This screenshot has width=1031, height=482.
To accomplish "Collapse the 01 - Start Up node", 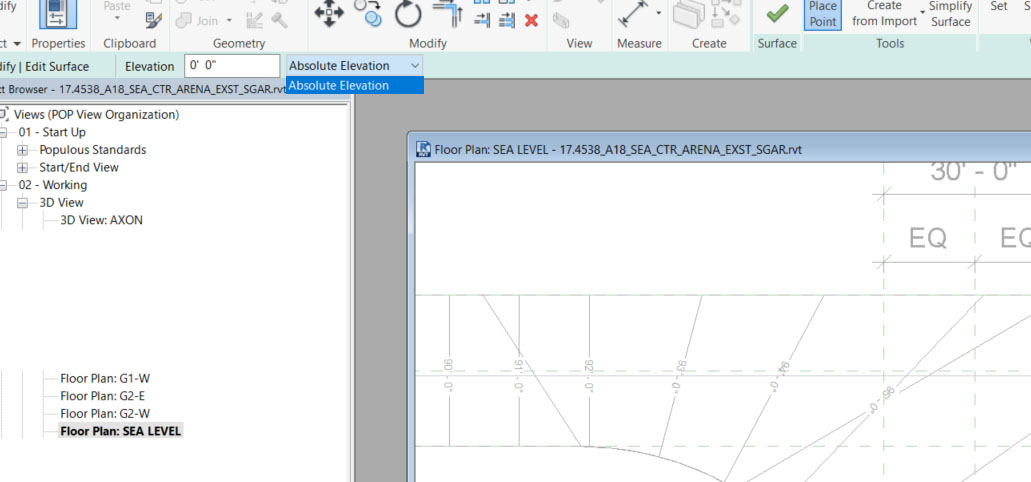I will pyautogui.click(x=2, y=132).
